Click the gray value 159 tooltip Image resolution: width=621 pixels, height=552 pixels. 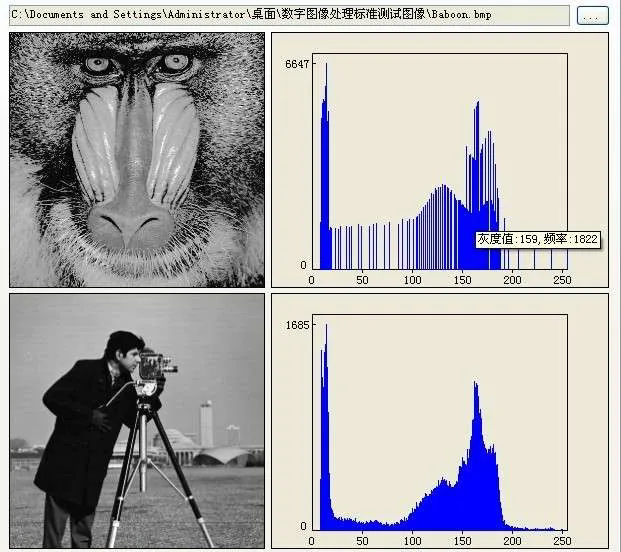coord(537,239)
